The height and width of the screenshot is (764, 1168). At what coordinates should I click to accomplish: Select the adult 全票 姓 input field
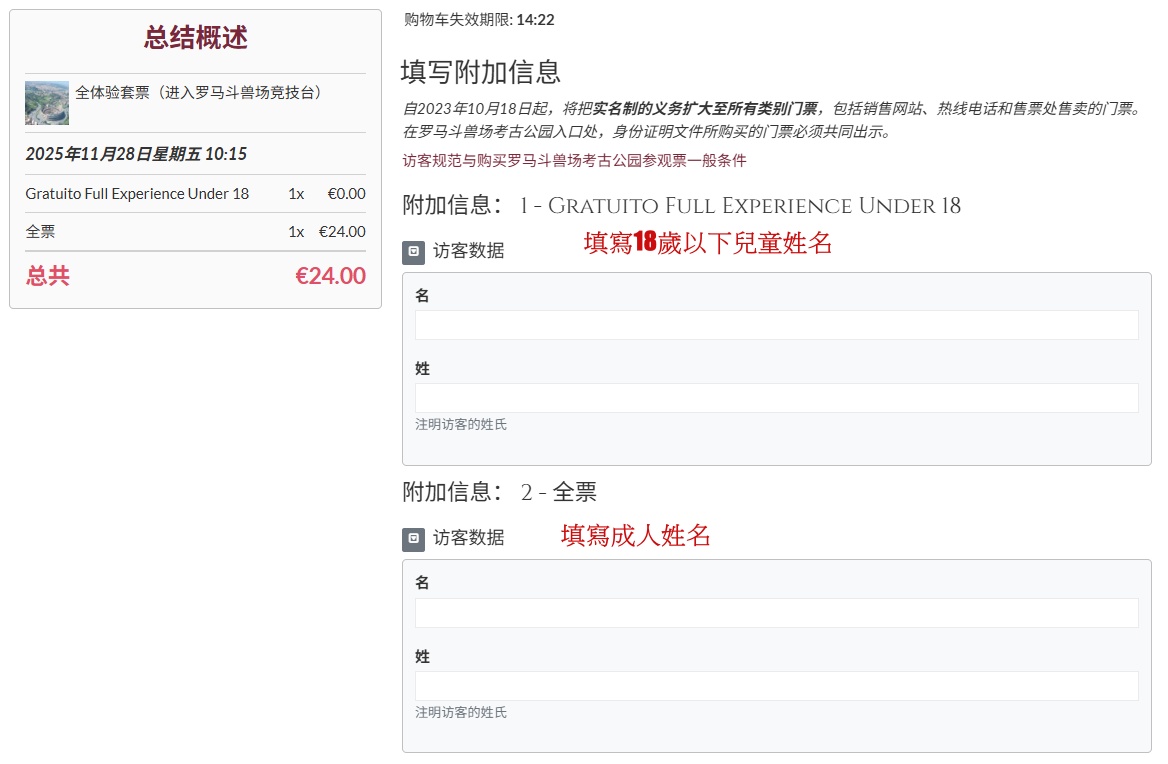pyautogui.click(x=776, y=686)
